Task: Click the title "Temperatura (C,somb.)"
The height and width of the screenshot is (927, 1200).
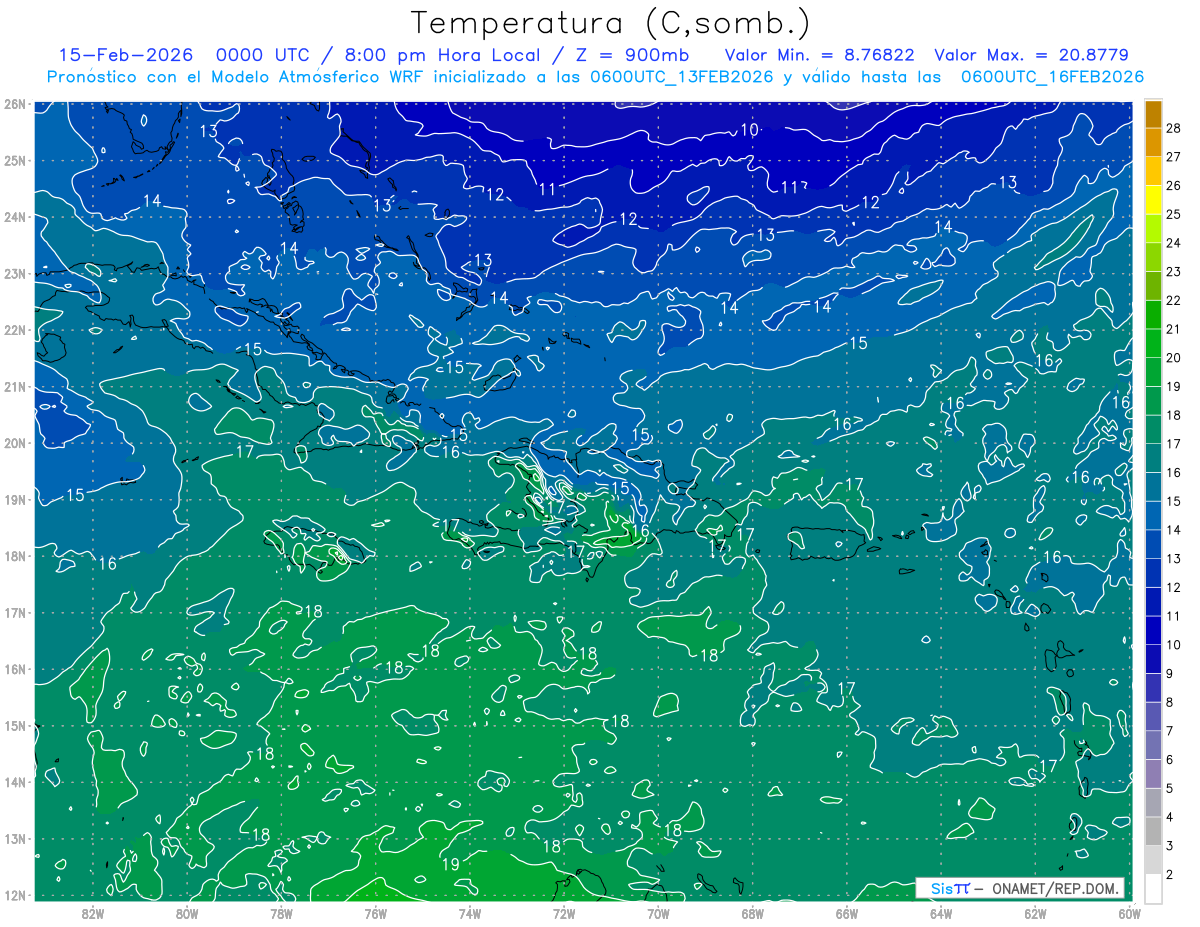Action: point(611,24)
